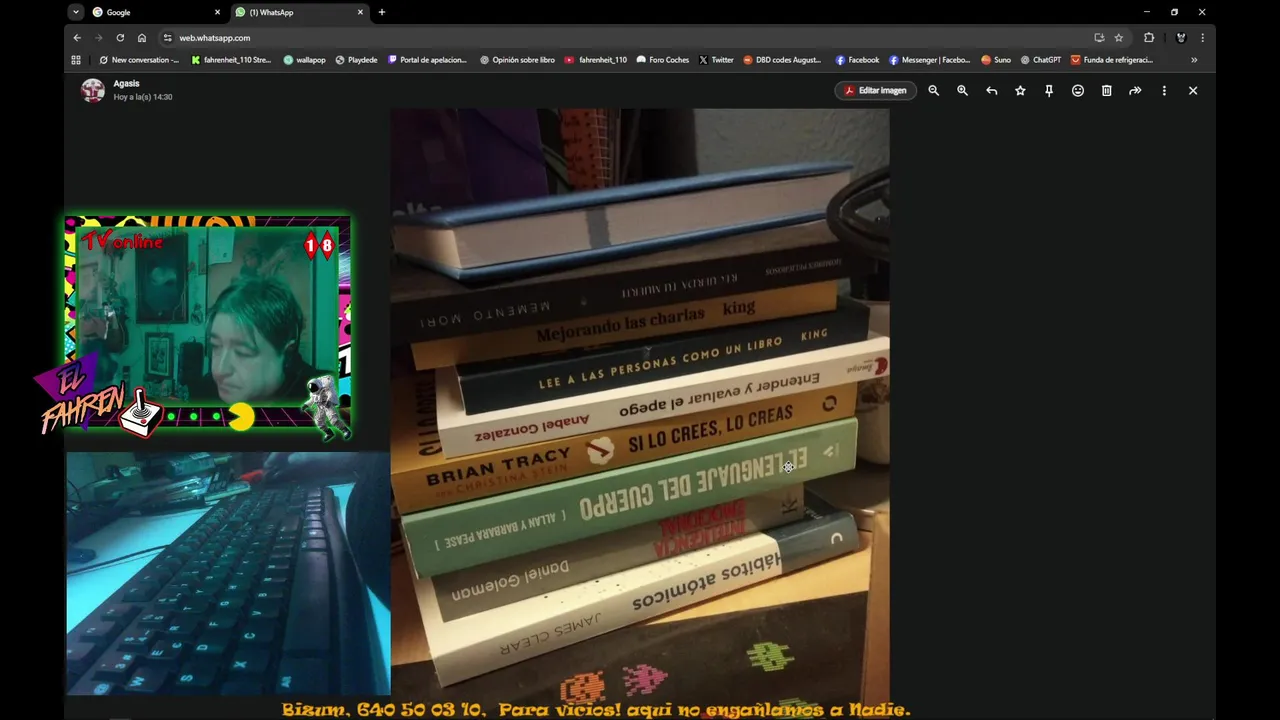The image size is (1280, 720).
Task: View site information for web.whatsapp.com
Action: point(168,38)
